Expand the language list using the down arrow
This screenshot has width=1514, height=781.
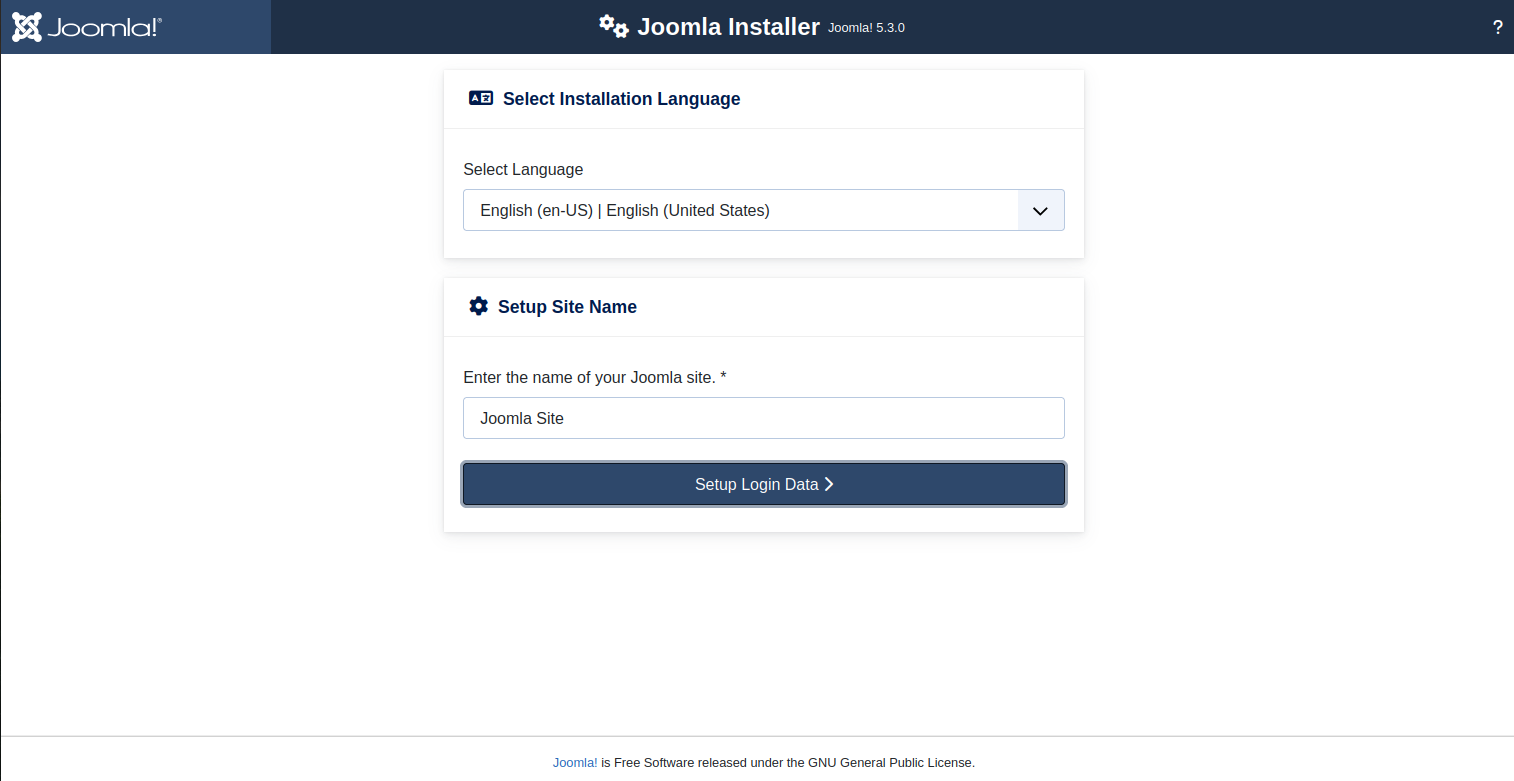[1040, 211]
